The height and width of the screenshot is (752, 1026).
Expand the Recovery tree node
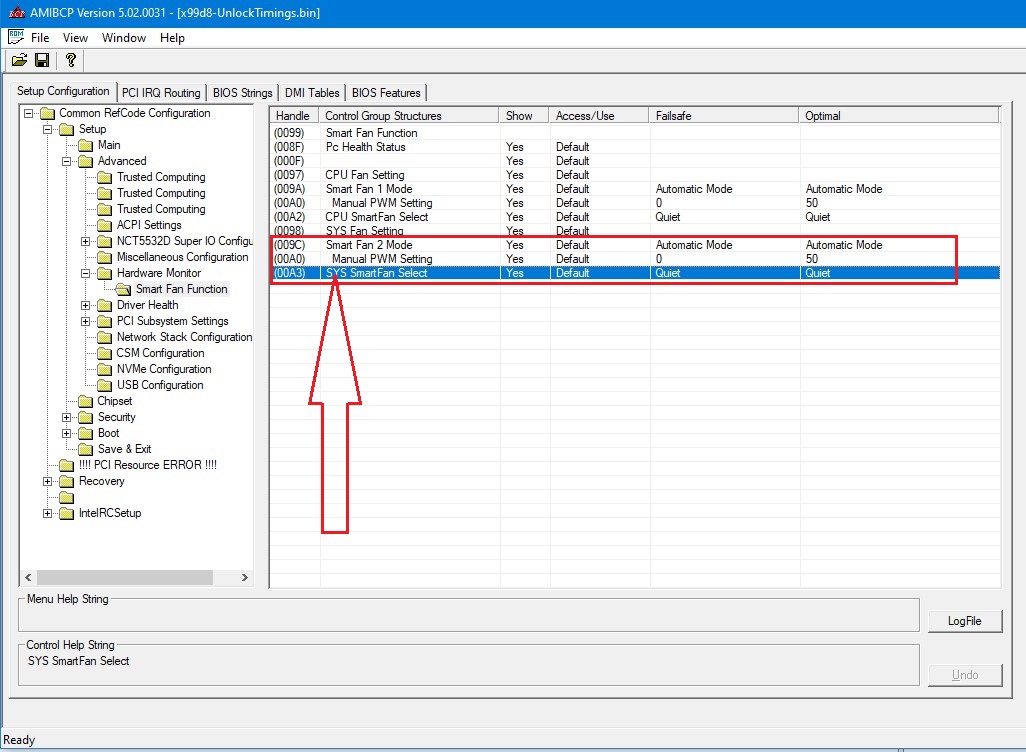pos(47,482)
